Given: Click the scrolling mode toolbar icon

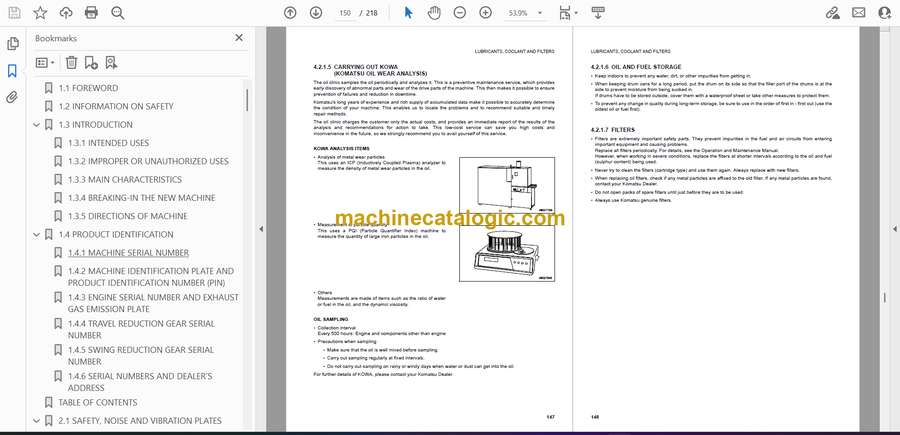Looking at the screenshot, I should pos(598,13).
